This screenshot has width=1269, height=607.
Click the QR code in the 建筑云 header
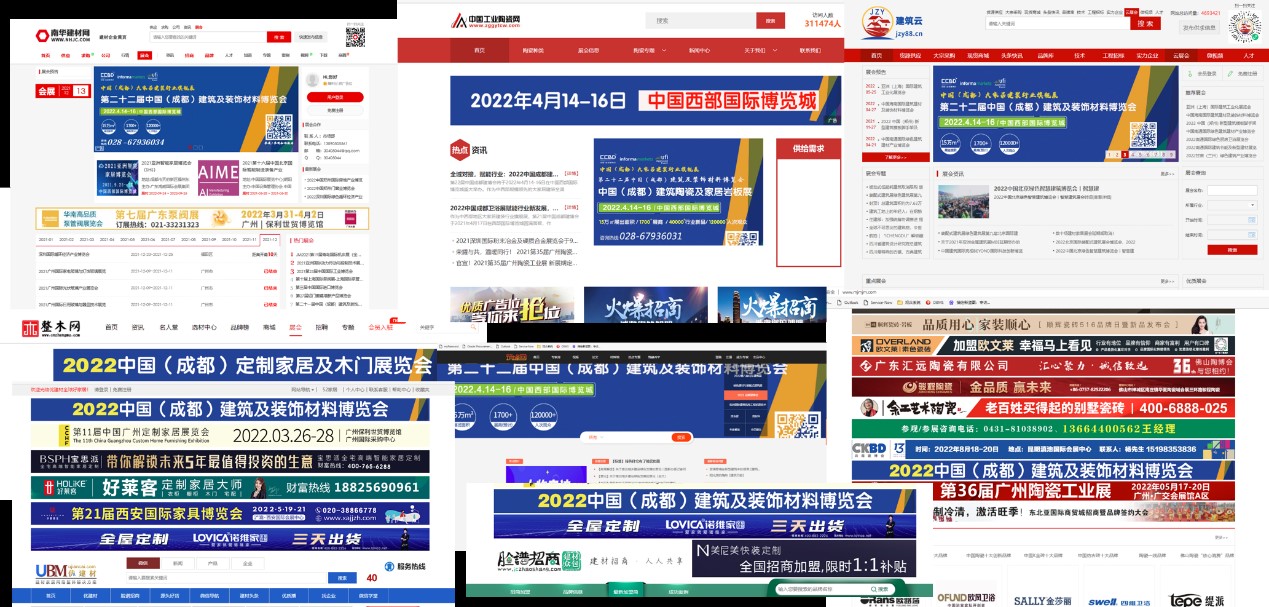click(1243, 26)
